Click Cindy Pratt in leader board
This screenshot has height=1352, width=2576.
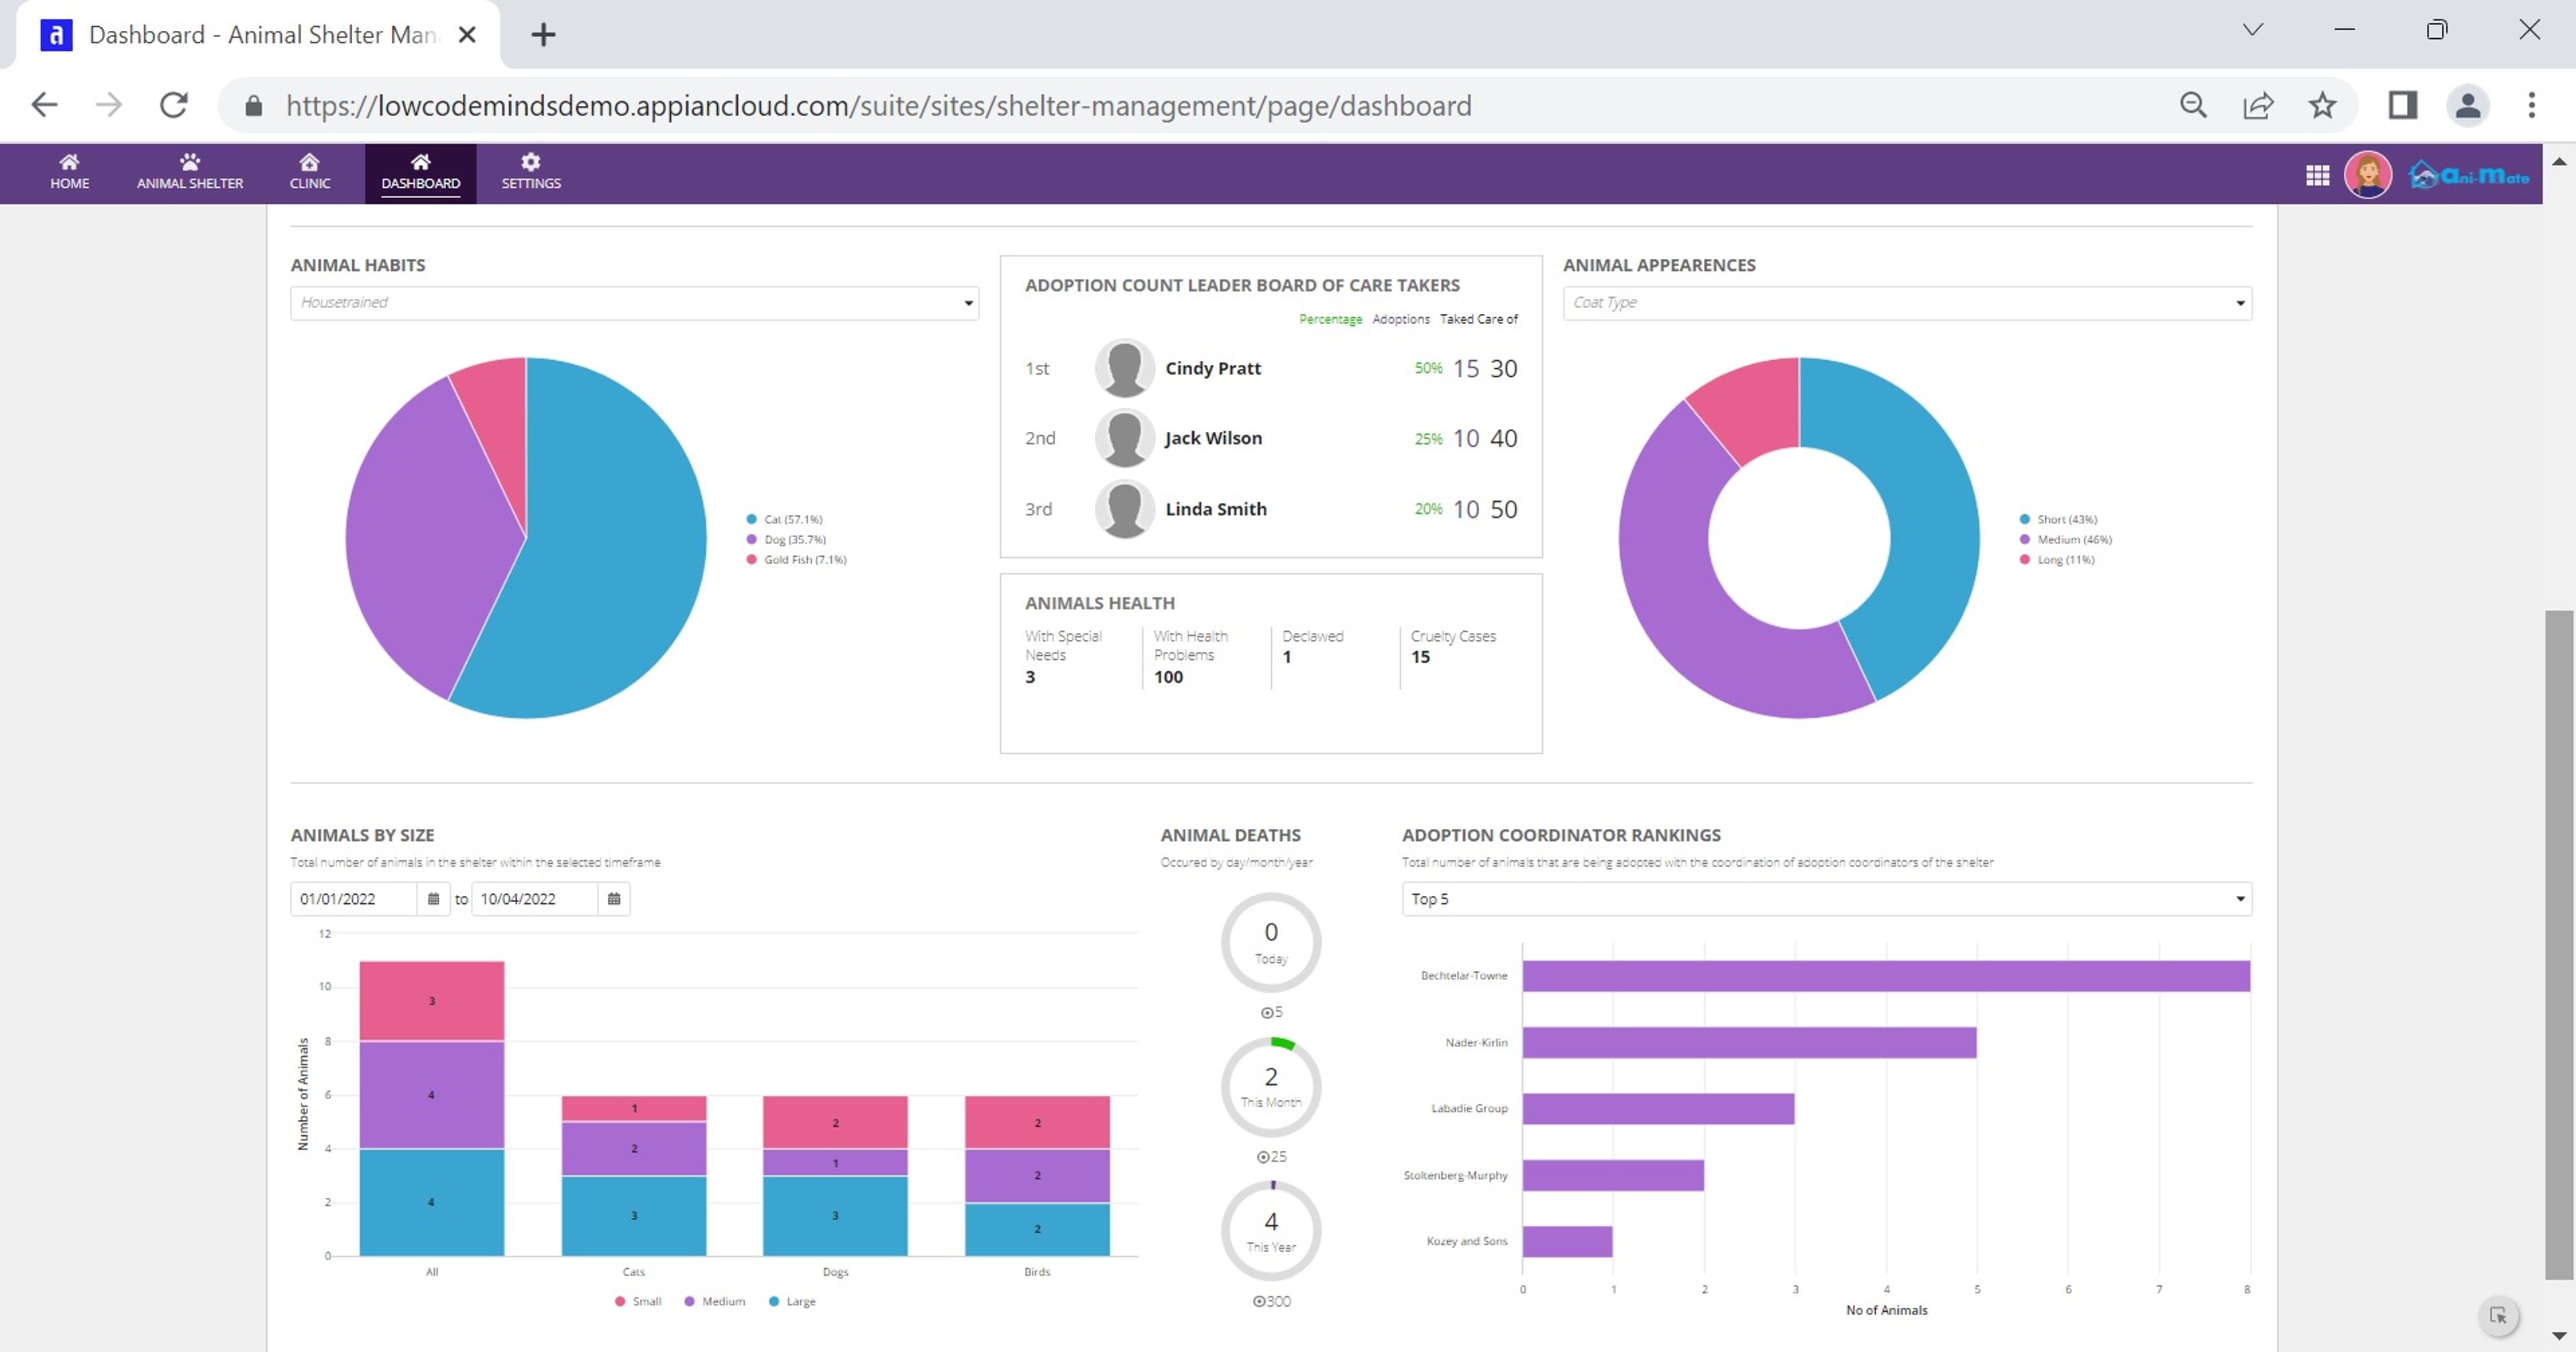click(1212, 368)
